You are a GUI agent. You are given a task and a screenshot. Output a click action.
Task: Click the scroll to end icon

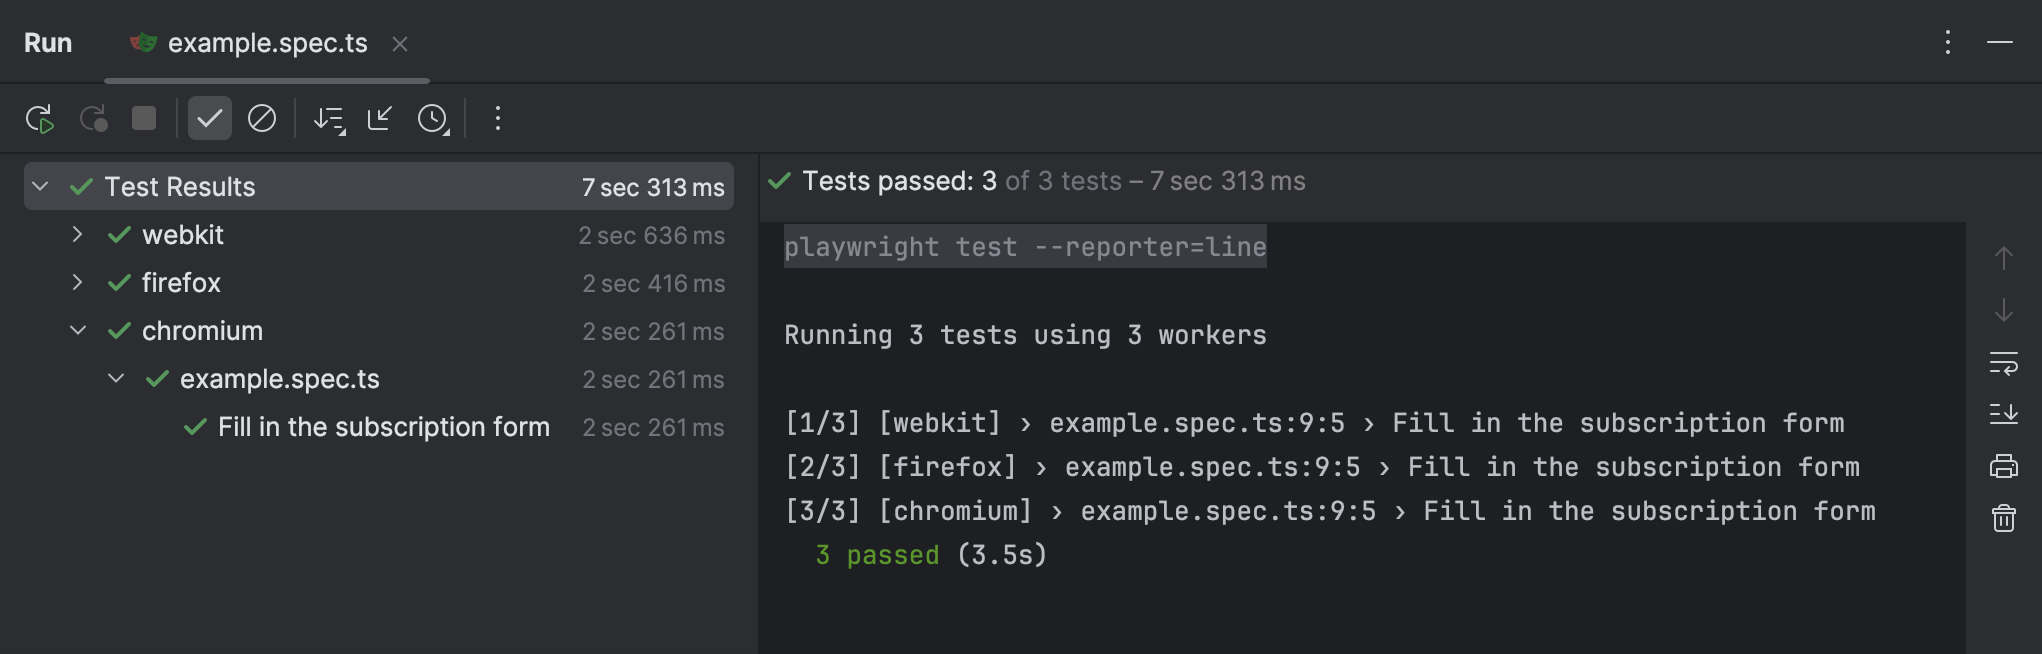tap(2003, 414)
